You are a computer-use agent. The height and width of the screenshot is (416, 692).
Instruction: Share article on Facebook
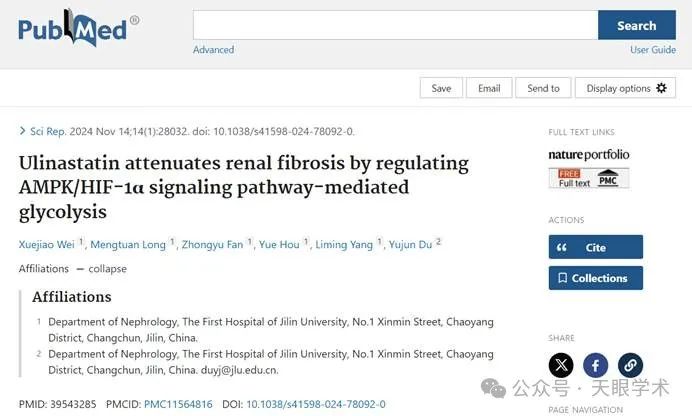[x=595, y=365]
